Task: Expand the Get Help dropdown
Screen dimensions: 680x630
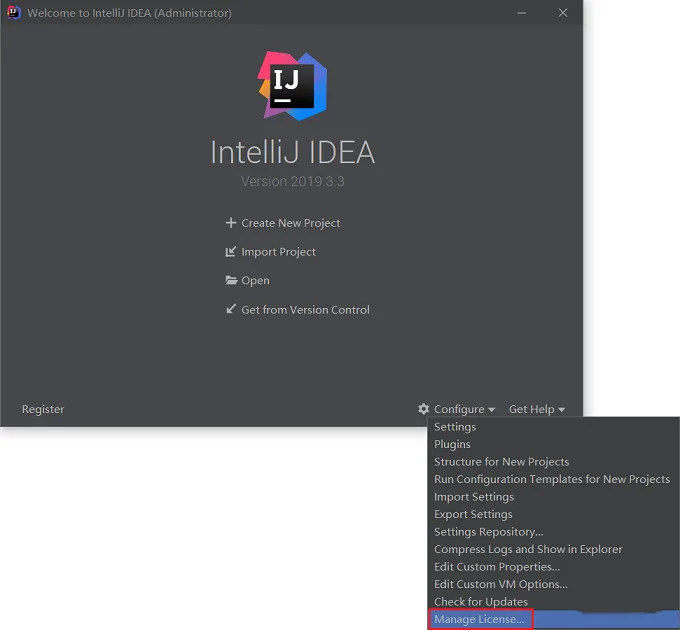Action: (537, 409)
